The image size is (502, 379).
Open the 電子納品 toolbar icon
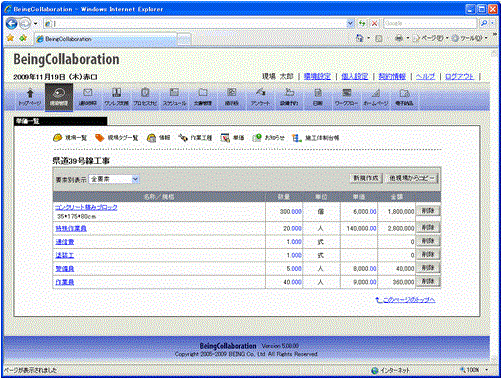(x=404, y=97)
